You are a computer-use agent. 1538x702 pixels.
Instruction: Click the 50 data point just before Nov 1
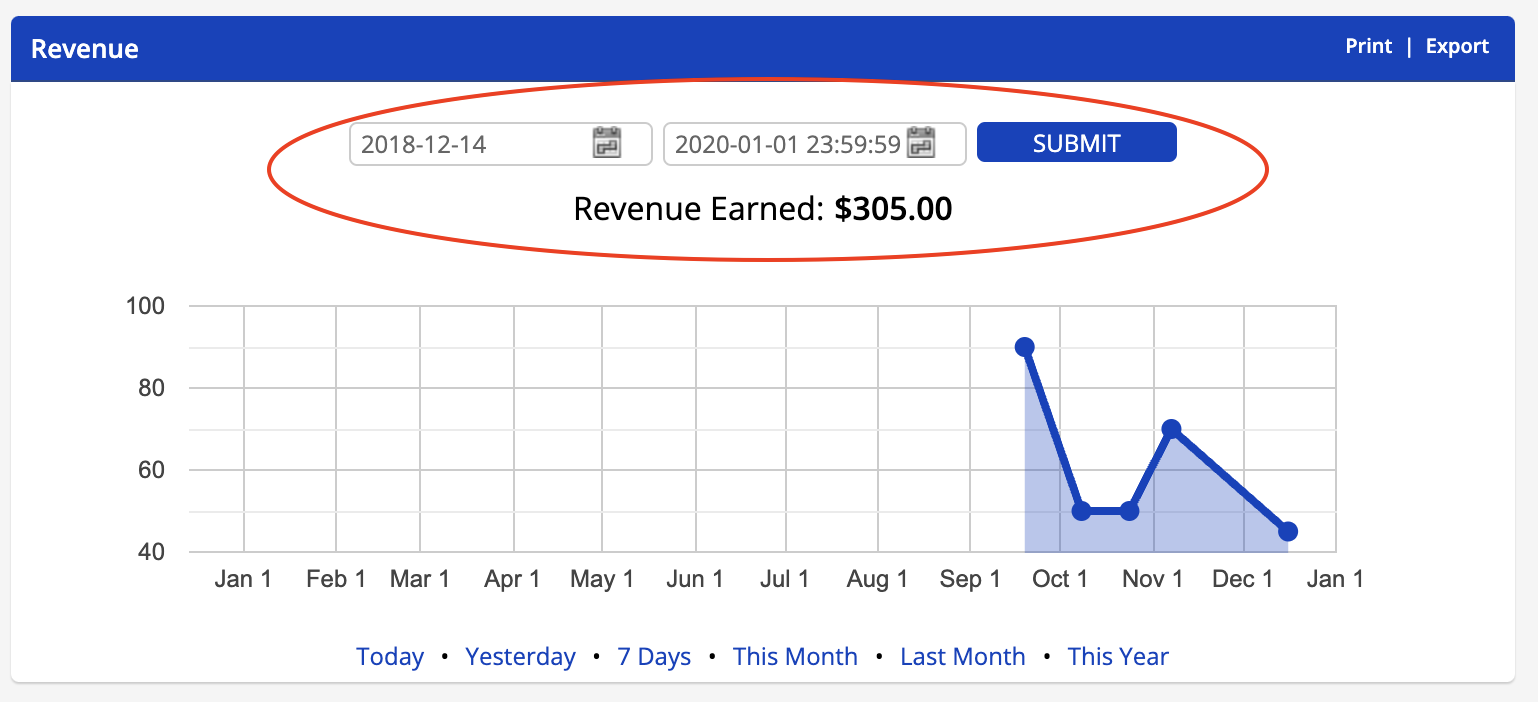(x=1130, y=511)
